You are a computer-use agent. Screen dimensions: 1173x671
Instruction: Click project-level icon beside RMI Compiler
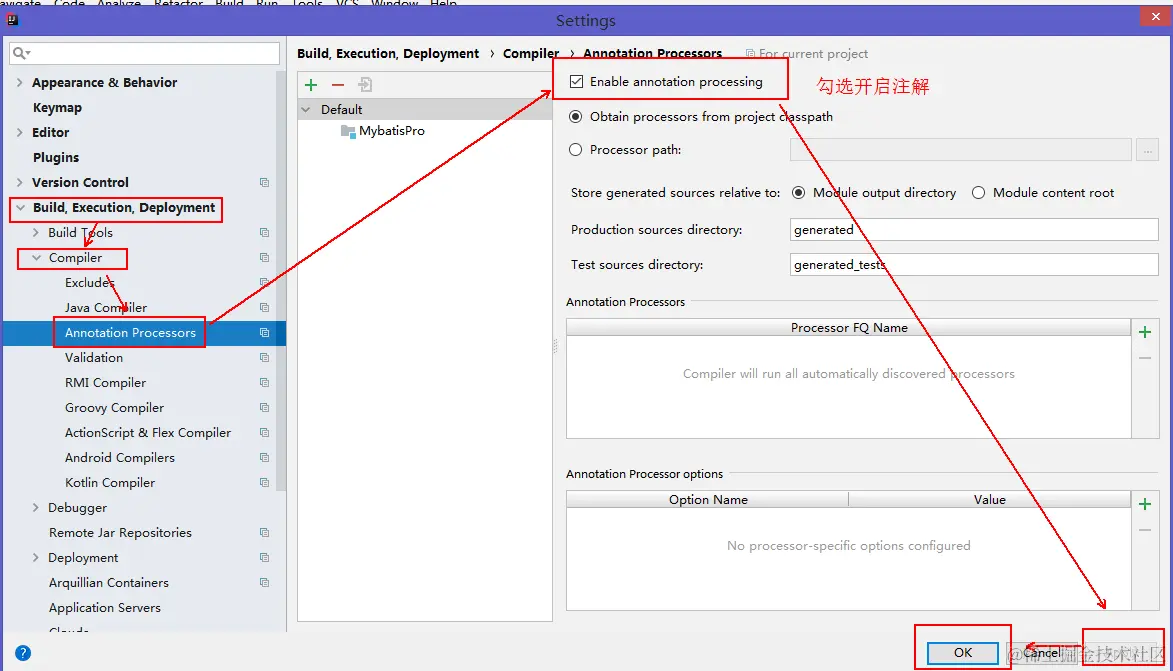coord(264,382)
